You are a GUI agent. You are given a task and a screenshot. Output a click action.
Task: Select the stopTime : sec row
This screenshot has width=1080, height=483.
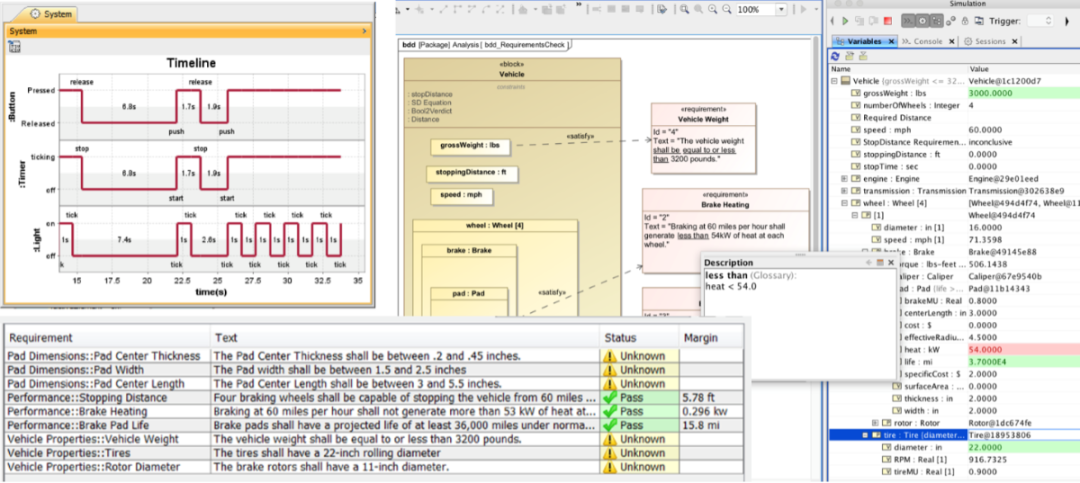(954, 166)
